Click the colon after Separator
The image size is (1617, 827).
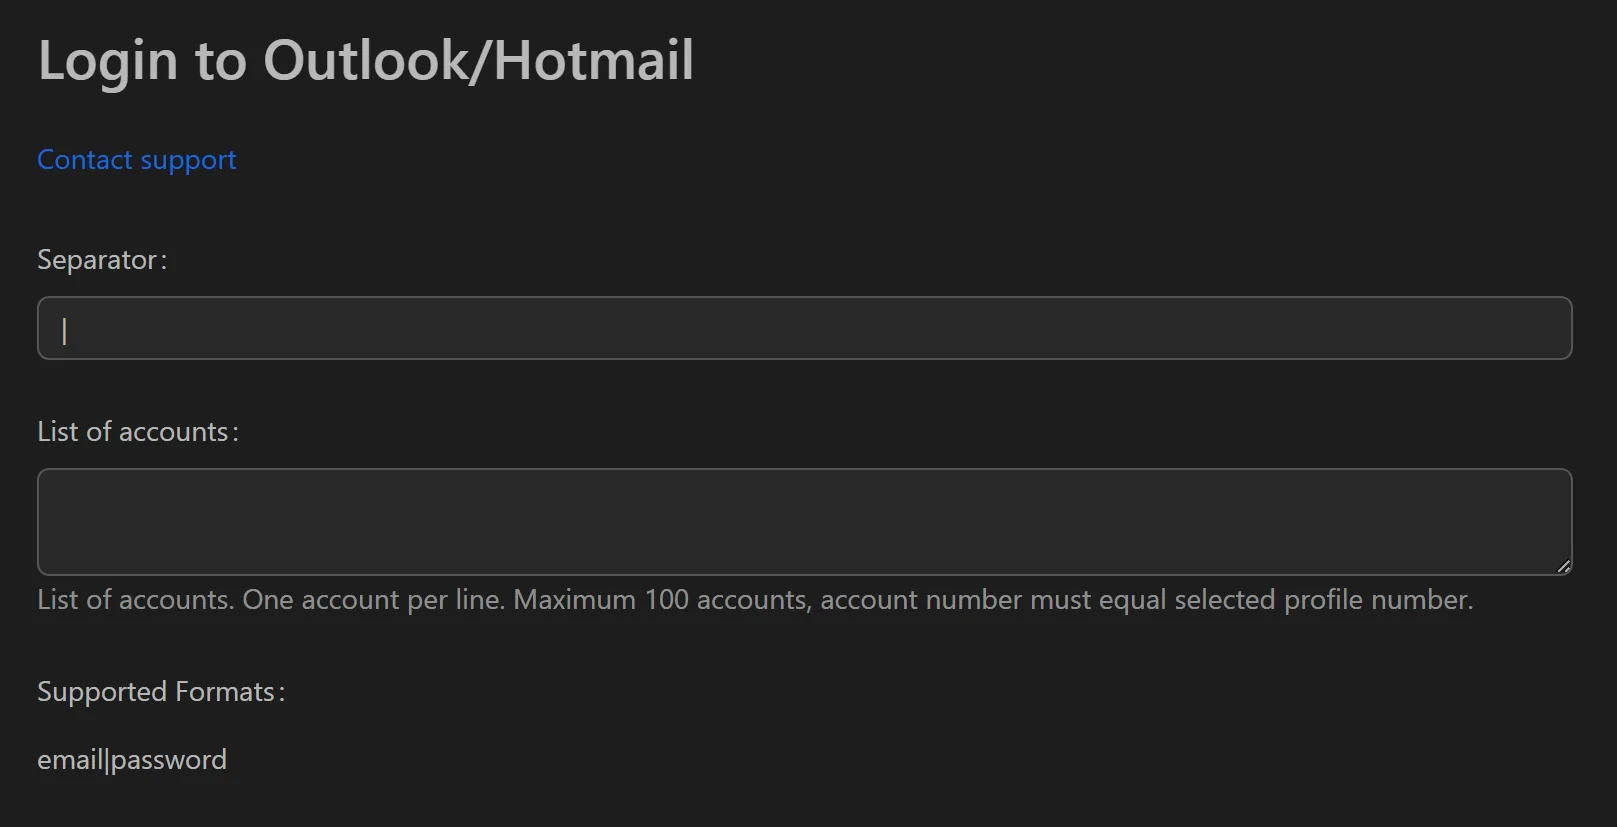click(163, 259)
